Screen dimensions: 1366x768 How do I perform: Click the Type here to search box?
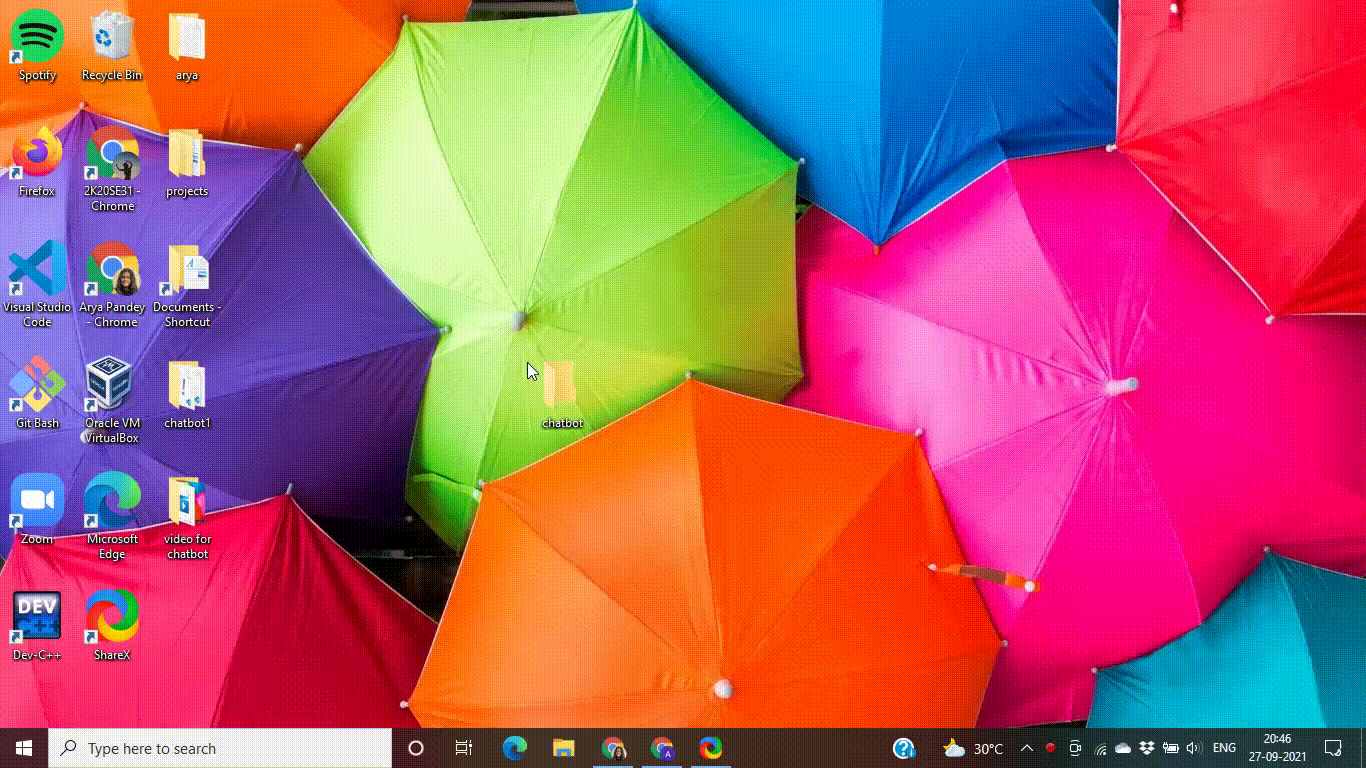click(x=220, y=748)
